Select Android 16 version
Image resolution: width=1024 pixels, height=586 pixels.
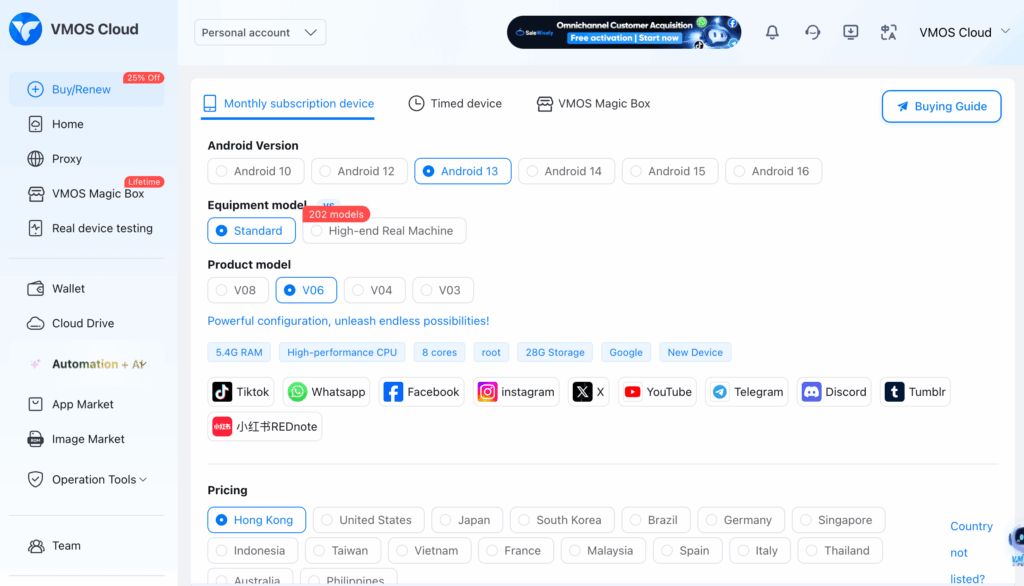pos(773,171)
